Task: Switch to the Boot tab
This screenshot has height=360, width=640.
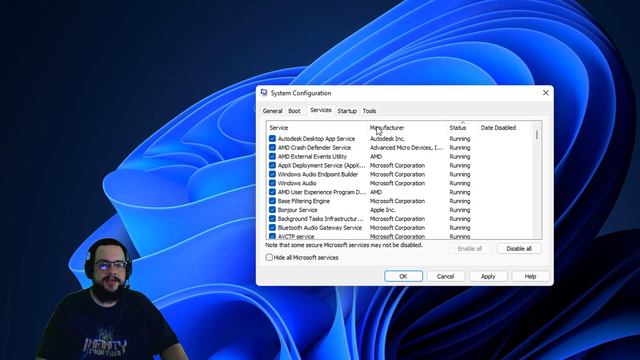Action: coord(294,111)
